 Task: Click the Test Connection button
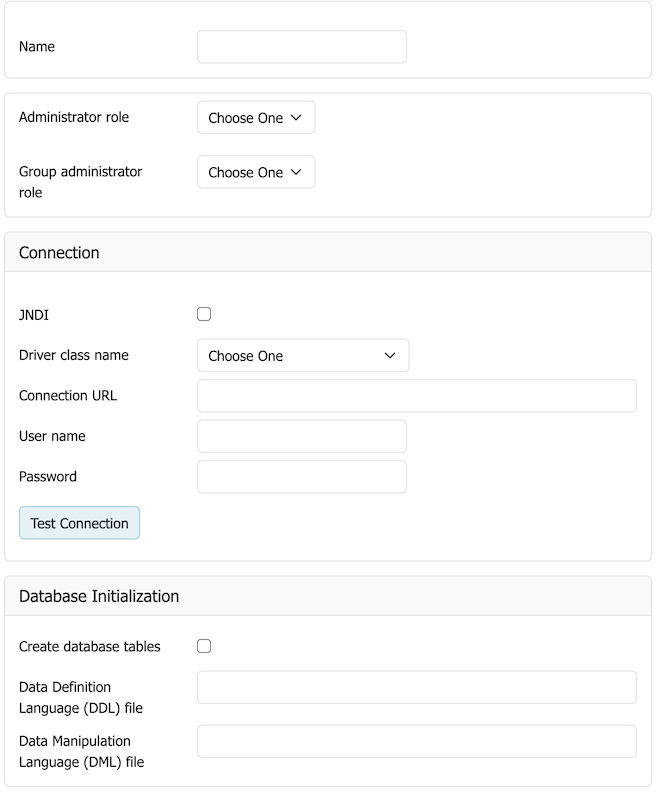[x=79, y=523]
